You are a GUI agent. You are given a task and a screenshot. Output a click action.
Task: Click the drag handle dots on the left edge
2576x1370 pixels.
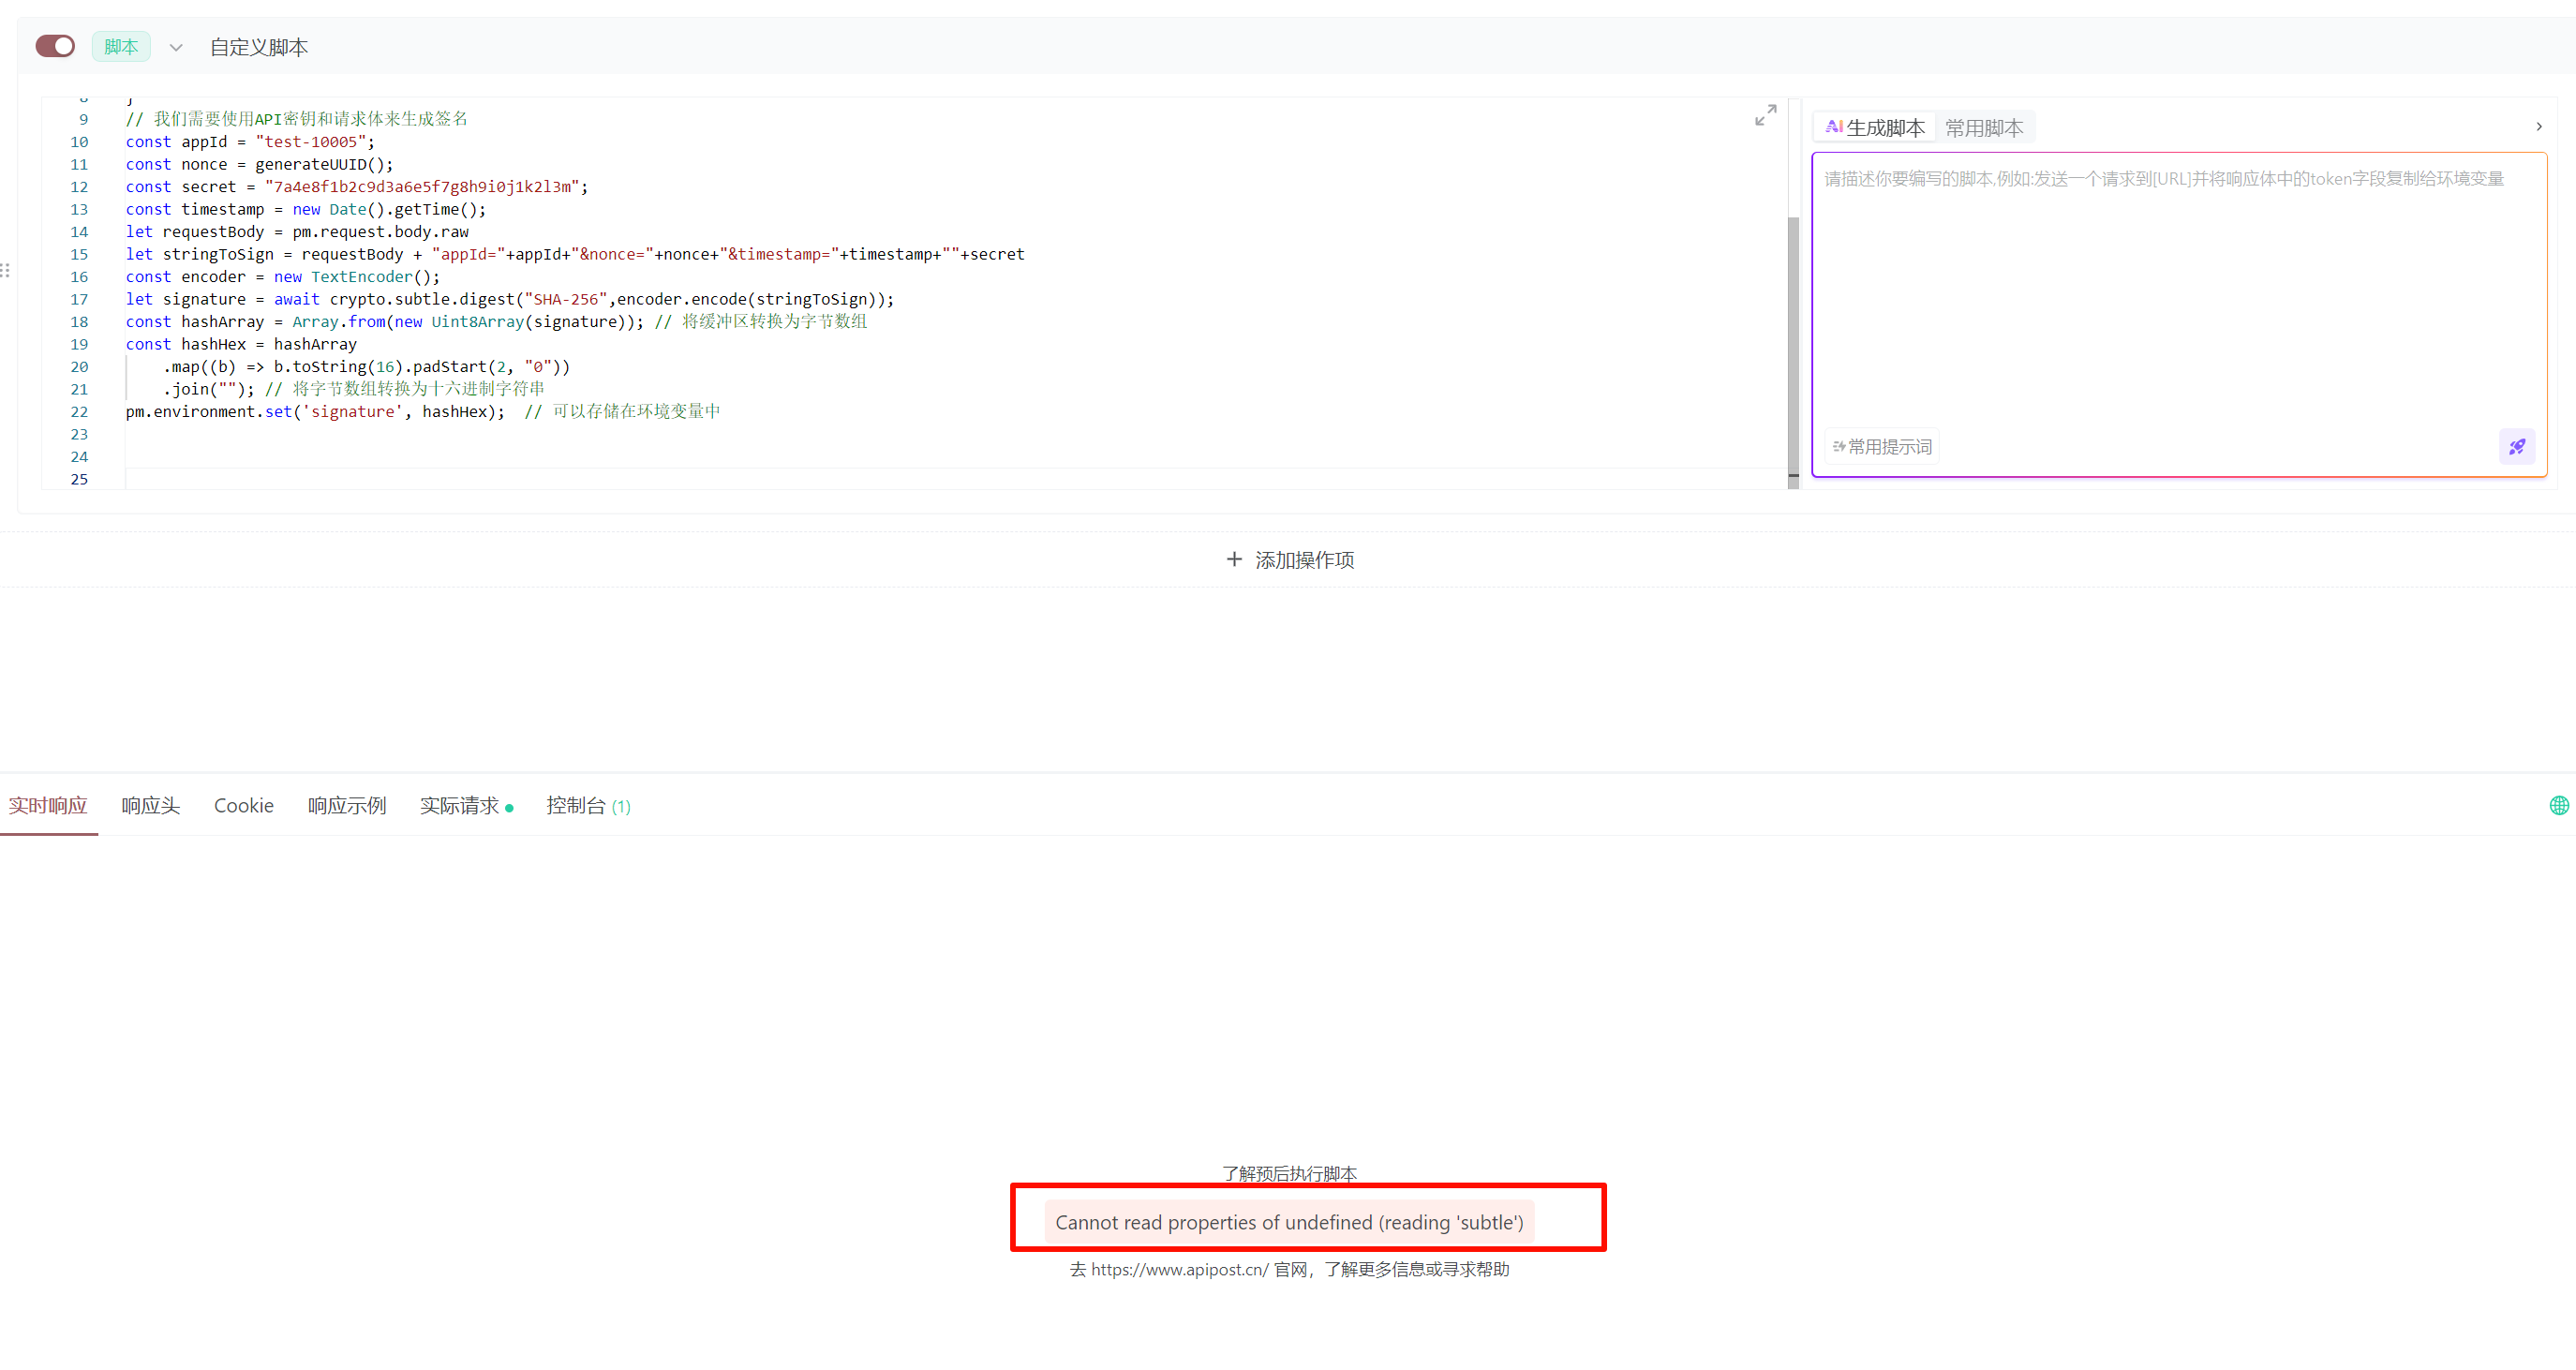point(5,270)
